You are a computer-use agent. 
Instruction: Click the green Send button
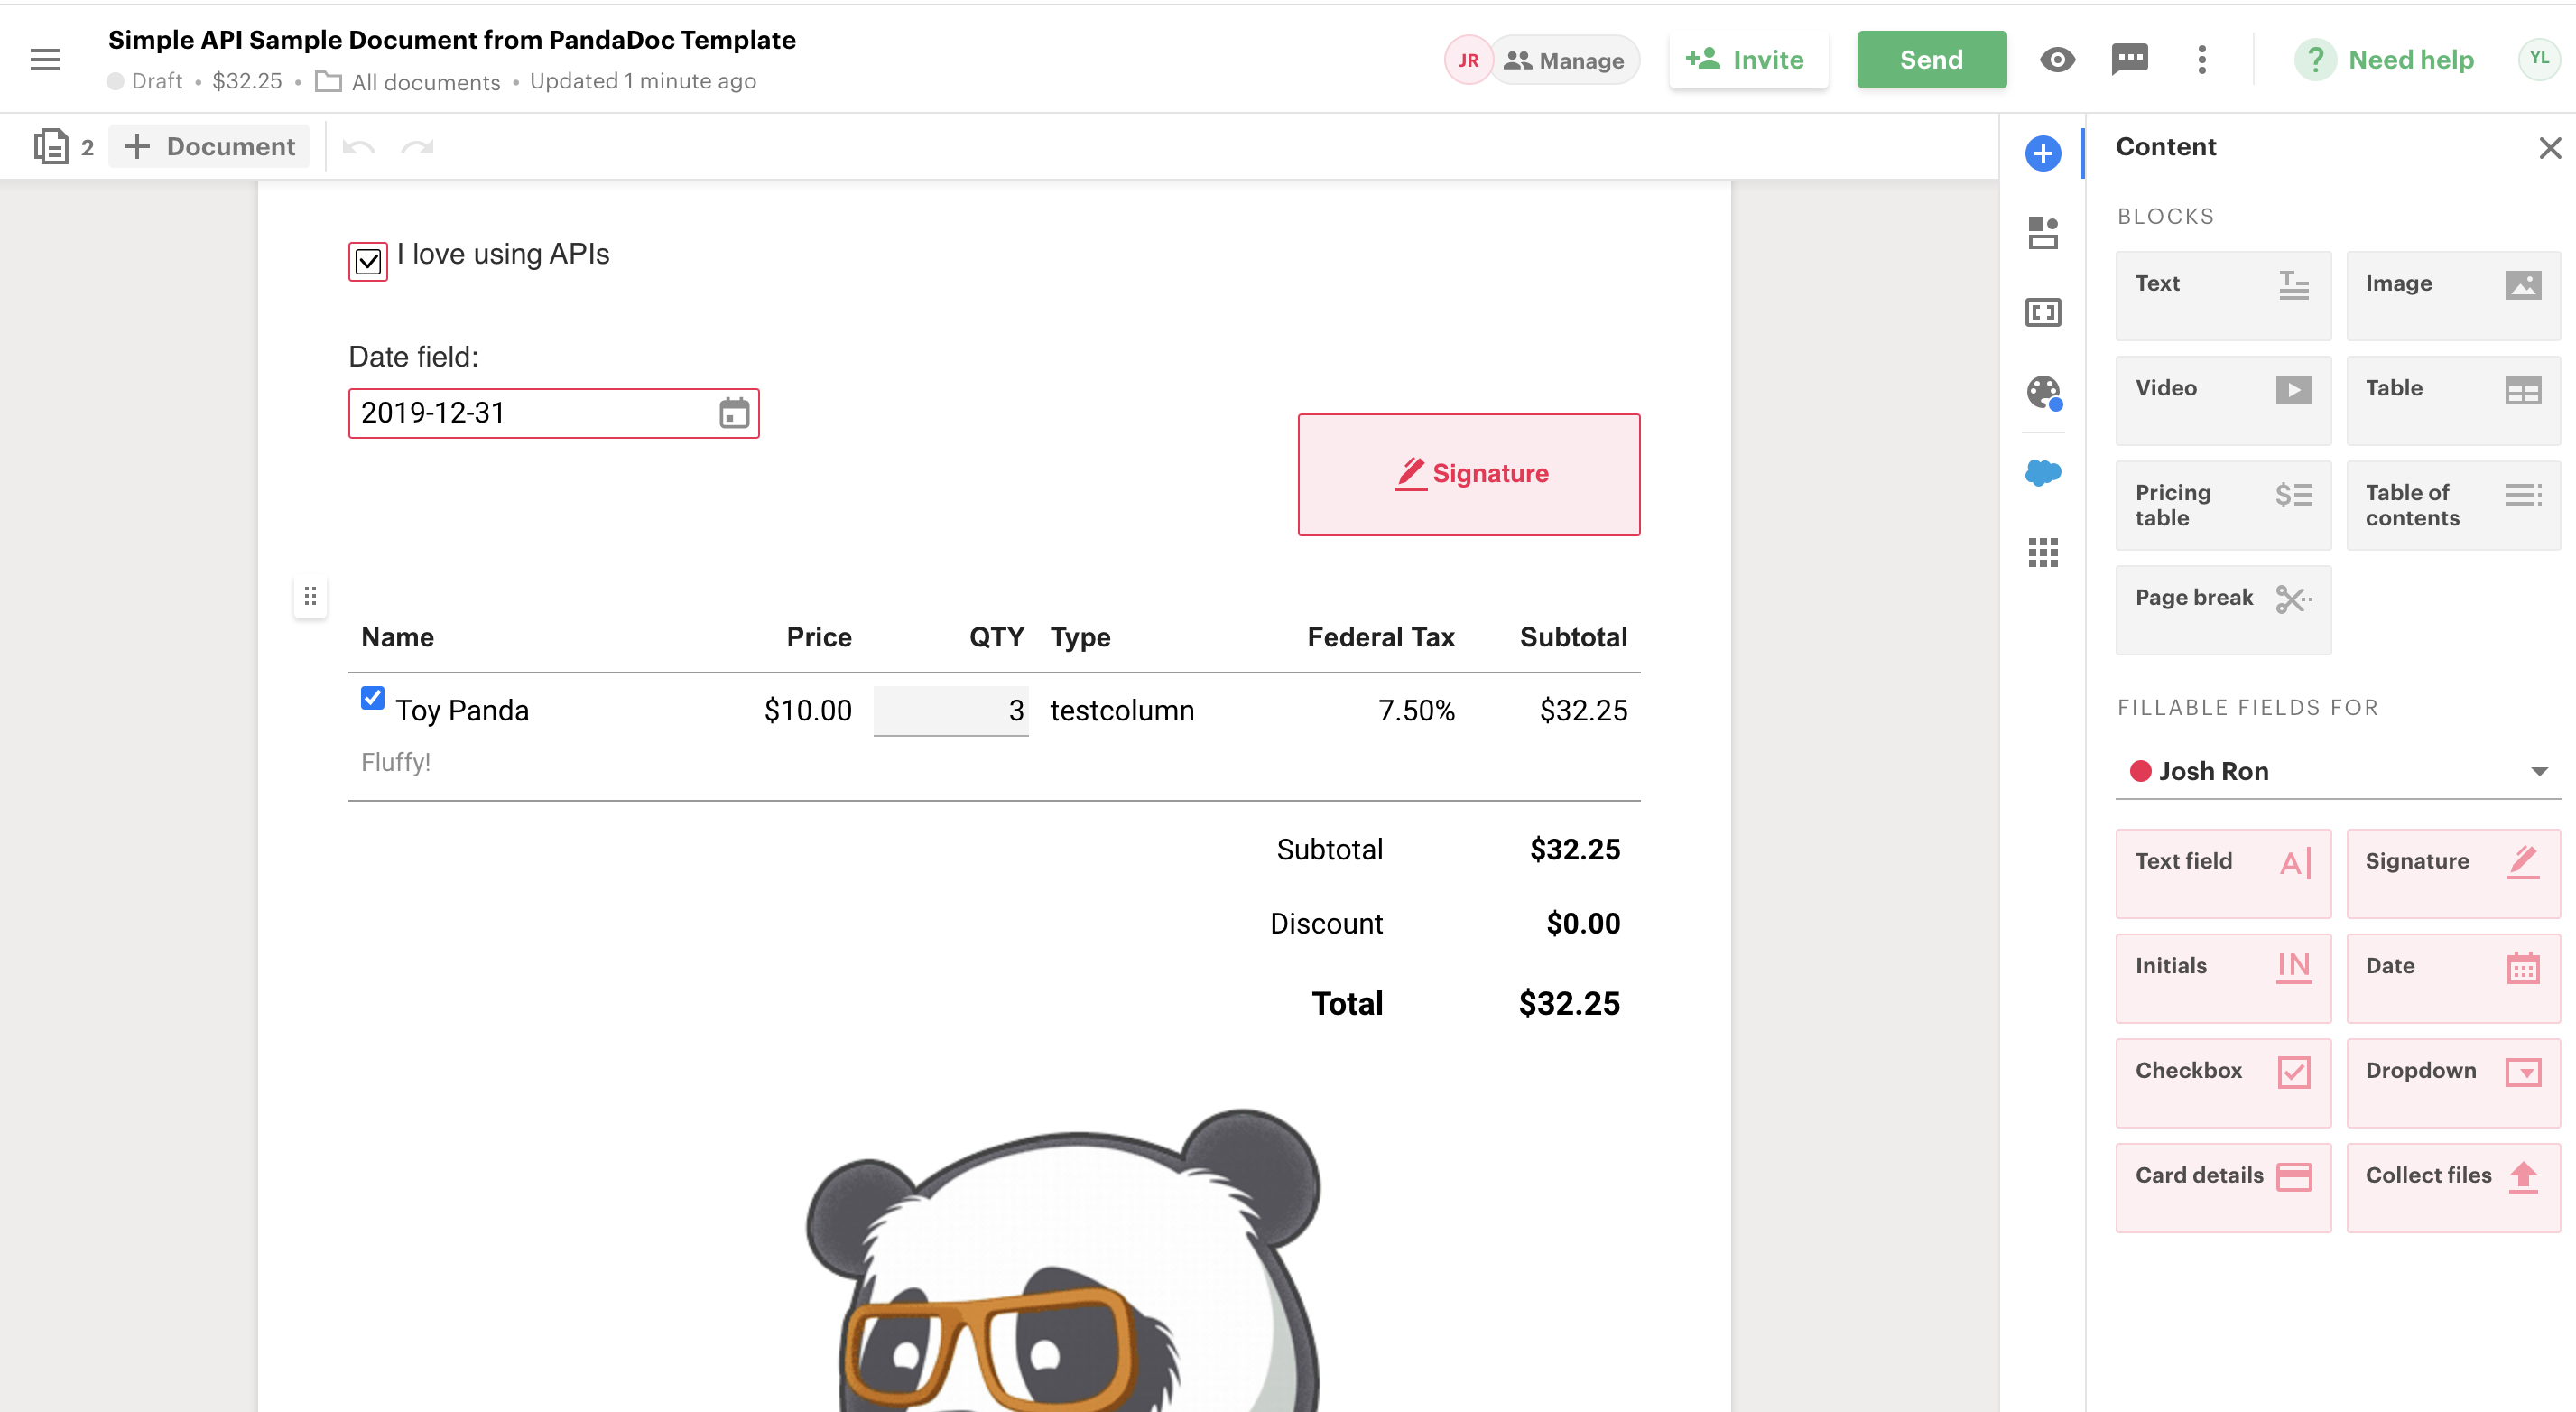coord(1931,60)
